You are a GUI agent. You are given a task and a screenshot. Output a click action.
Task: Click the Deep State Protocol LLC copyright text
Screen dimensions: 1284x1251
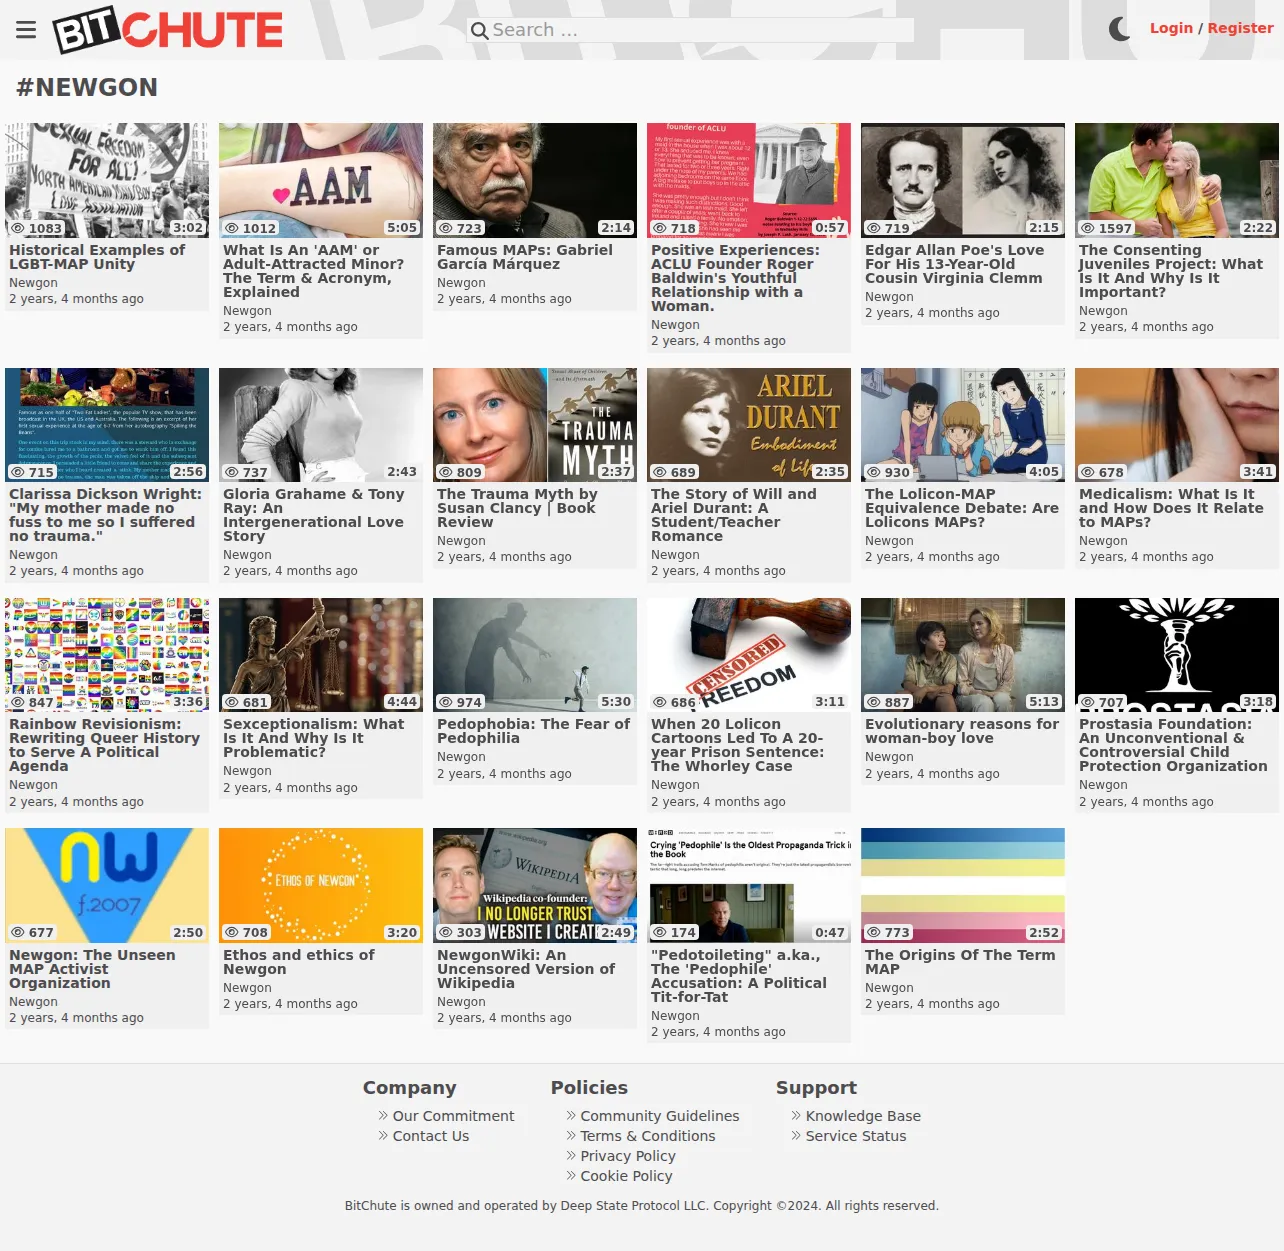(642, 1206)
